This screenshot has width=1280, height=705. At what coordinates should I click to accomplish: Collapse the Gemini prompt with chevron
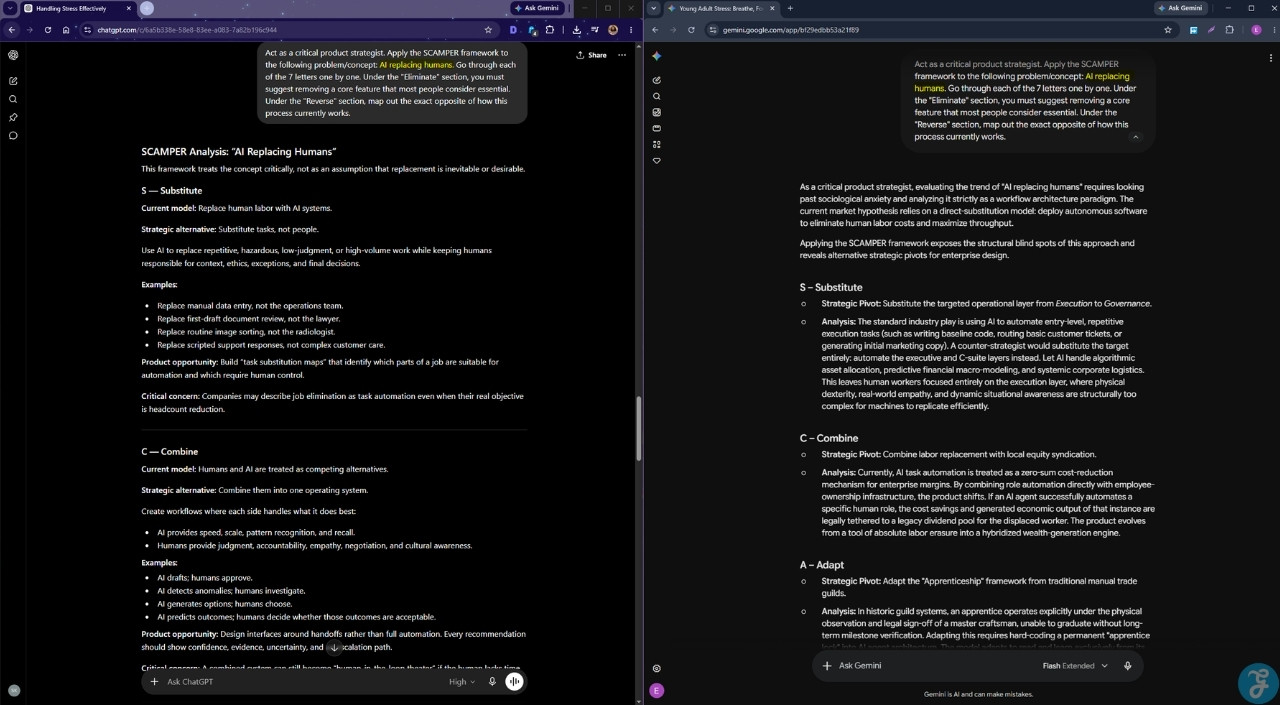click(1135, 137)
